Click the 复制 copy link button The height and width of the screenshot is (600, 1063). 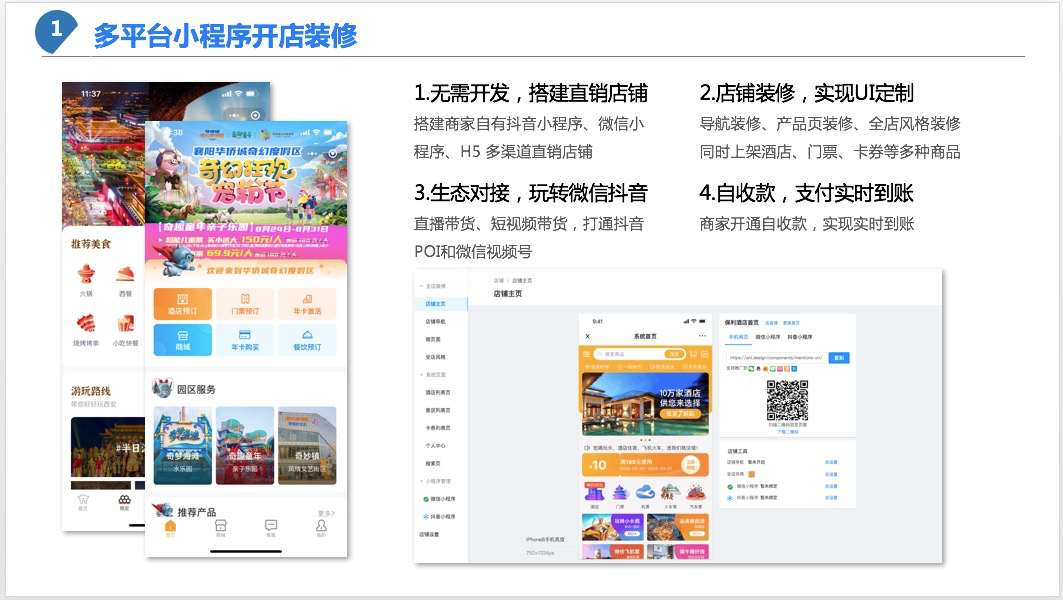(839, 358)
